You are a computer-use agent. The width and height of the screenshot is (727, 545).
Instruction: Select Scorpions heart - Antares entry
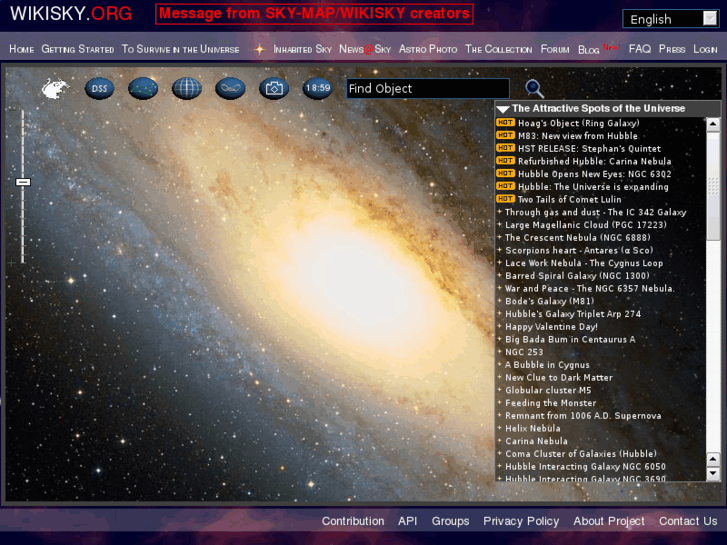pos(579,250)
